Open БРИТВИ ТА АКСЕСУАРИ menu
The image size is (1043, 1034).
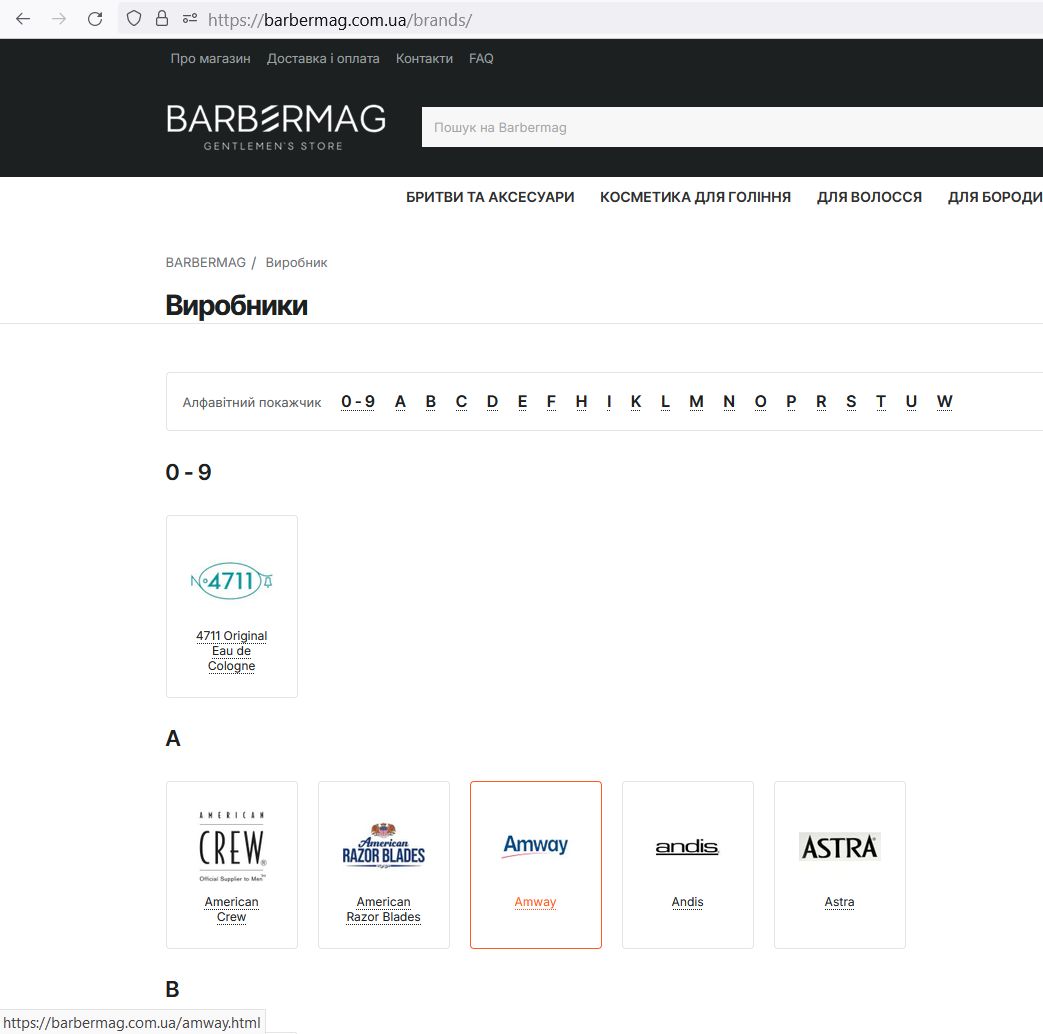point(490,197)
